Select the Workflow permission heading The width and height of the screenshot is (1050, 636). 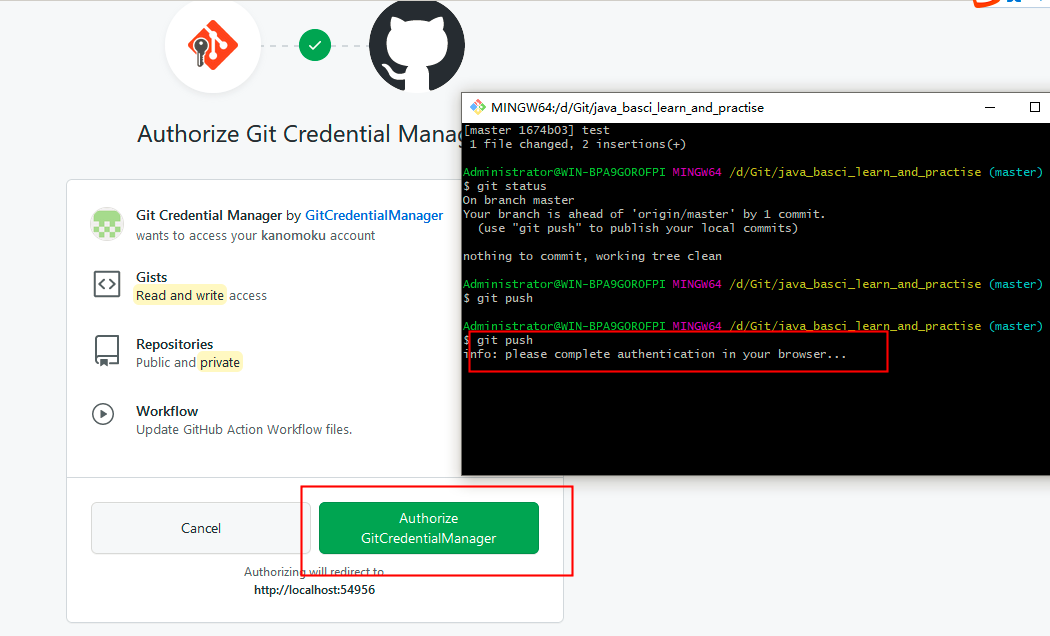tap(167, 411)
